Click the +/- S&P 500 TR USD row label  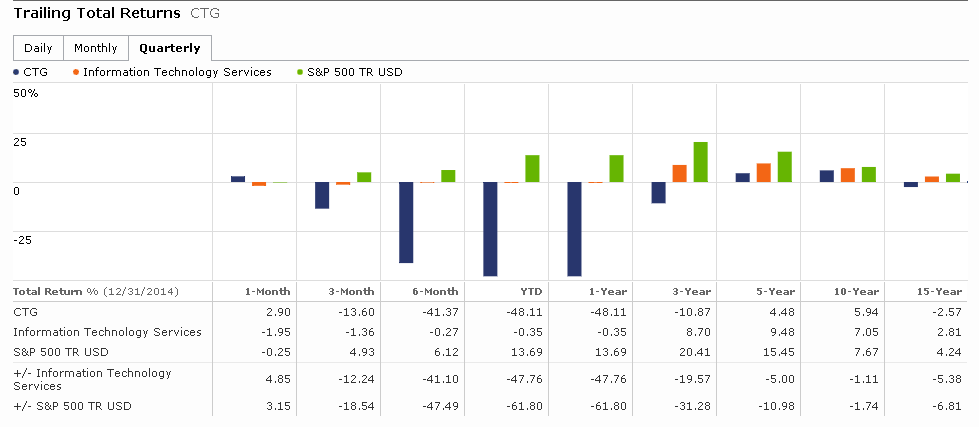[71, 405]
